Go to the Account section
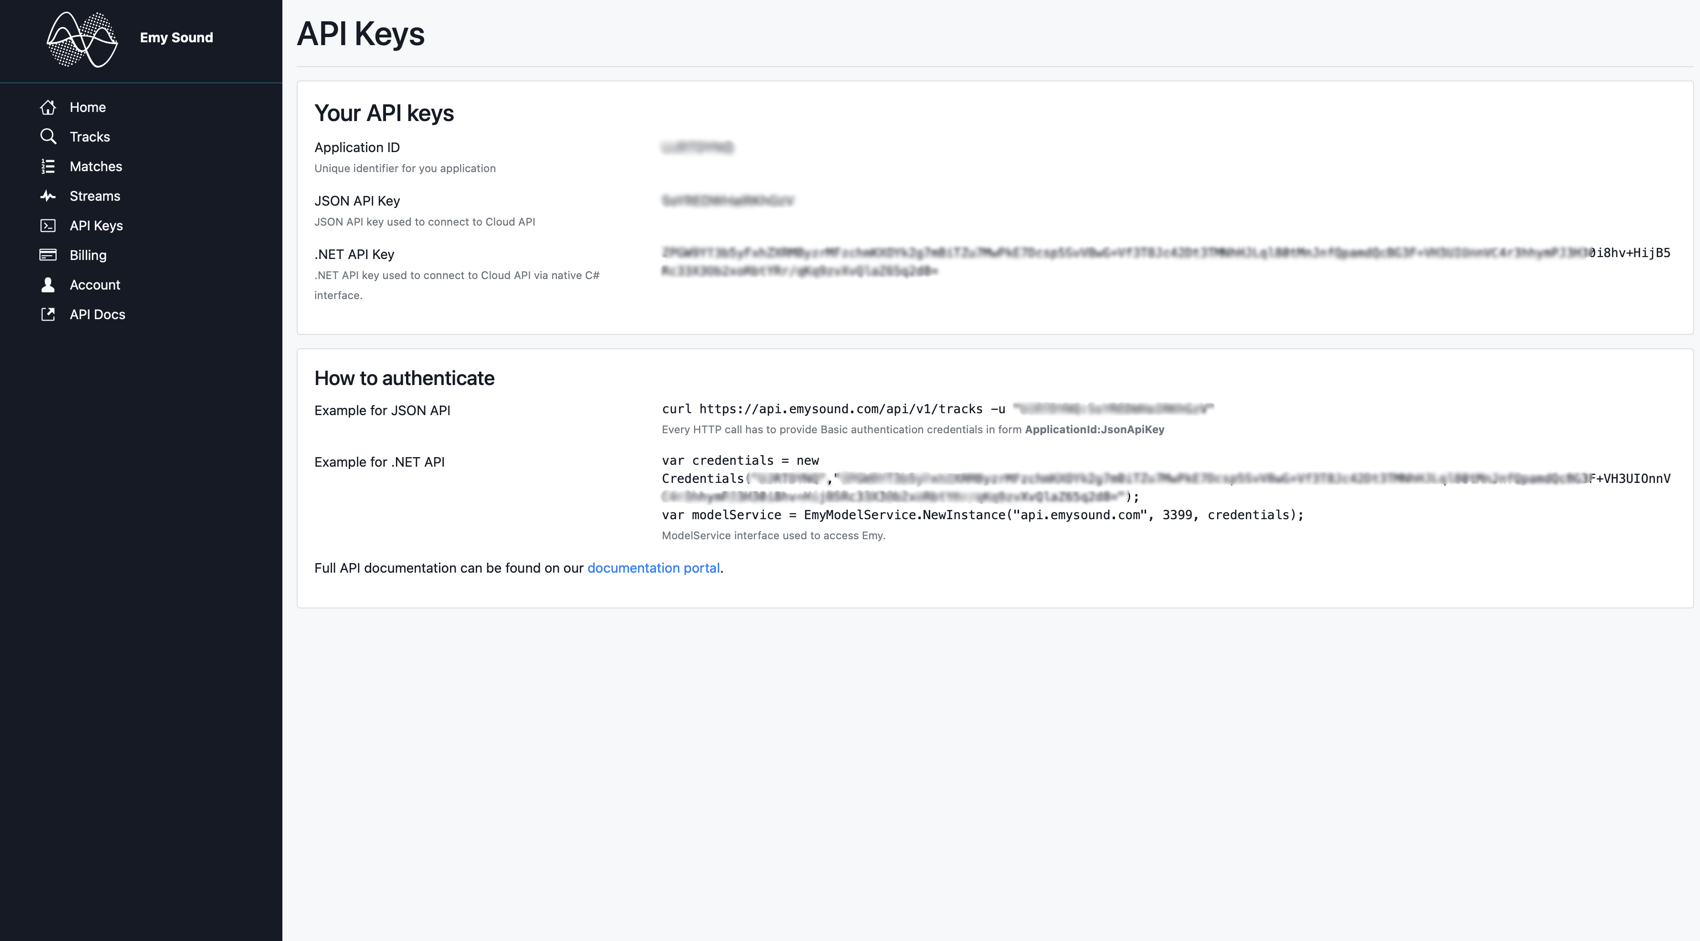This screenshot has height=941, width=1700. [x=94, y=284]
